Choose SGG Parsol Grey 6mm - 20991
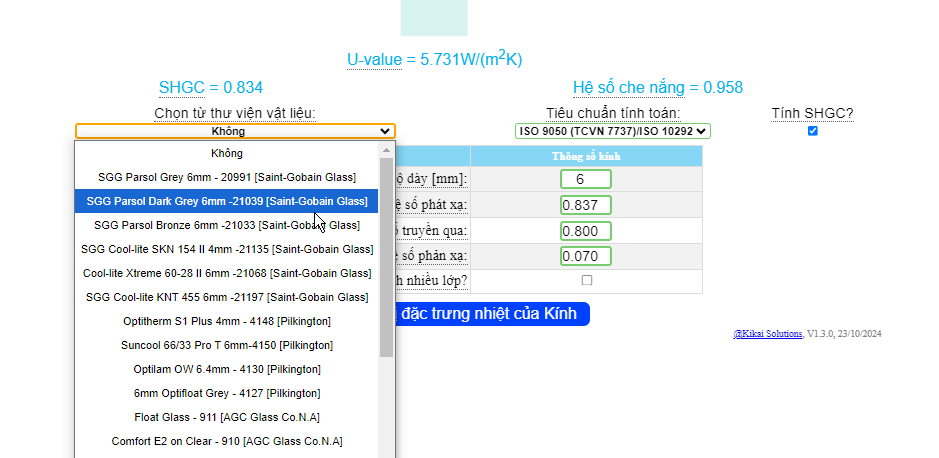 pos(227,177)
